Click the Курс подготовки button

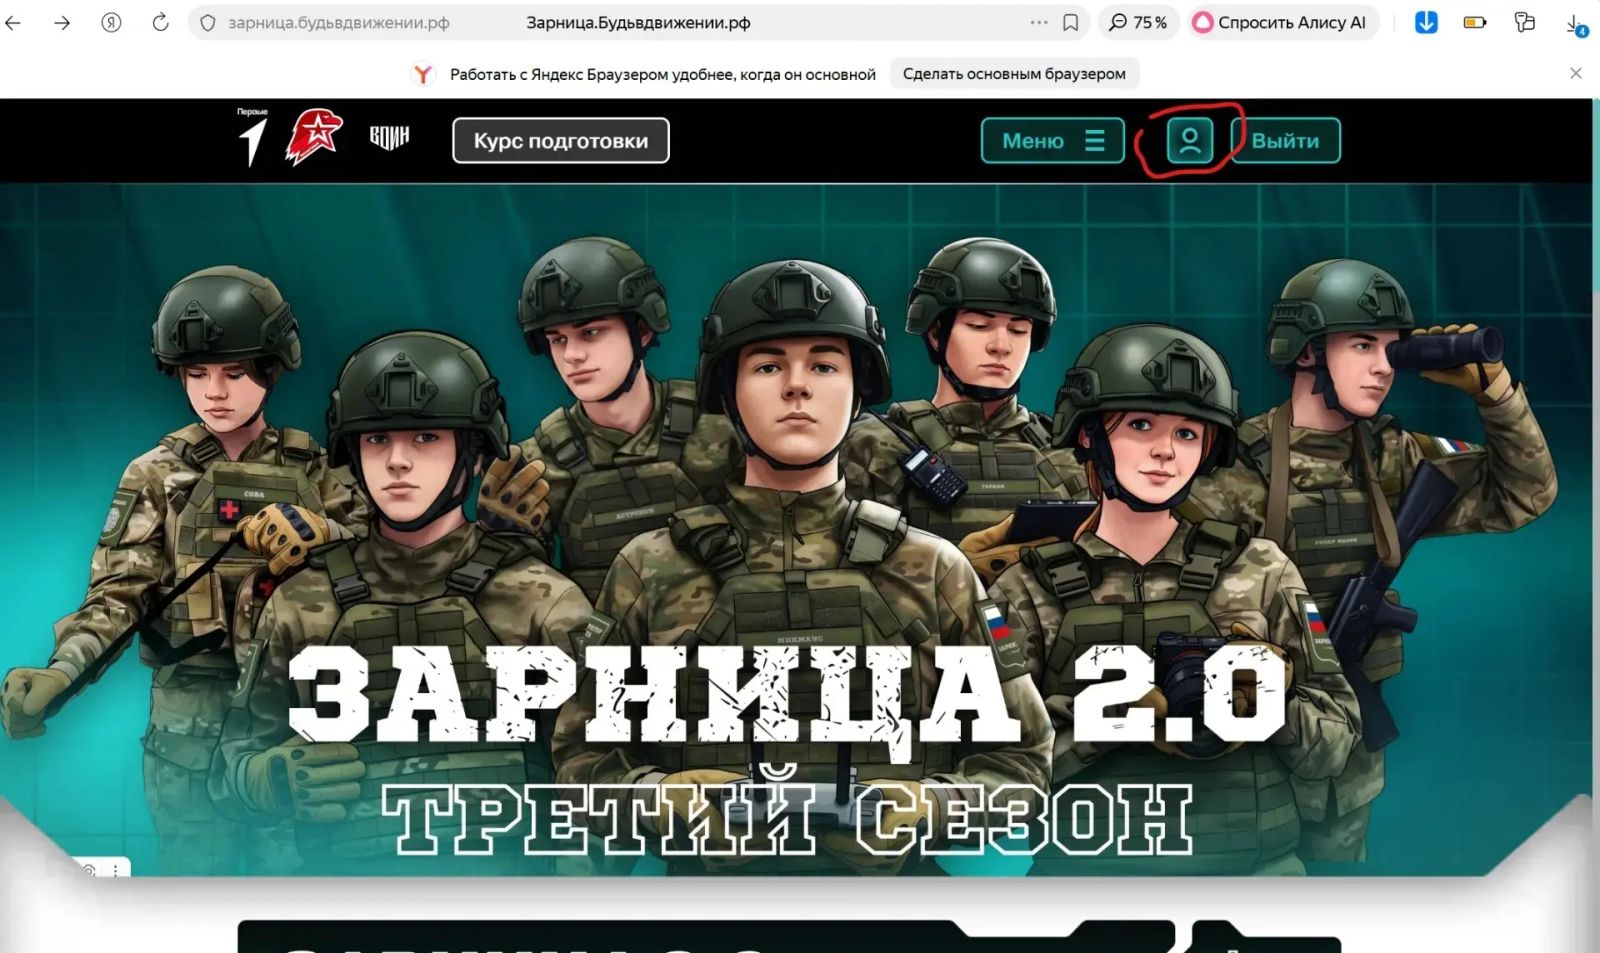pyautogui.click(x=560, y=141)
